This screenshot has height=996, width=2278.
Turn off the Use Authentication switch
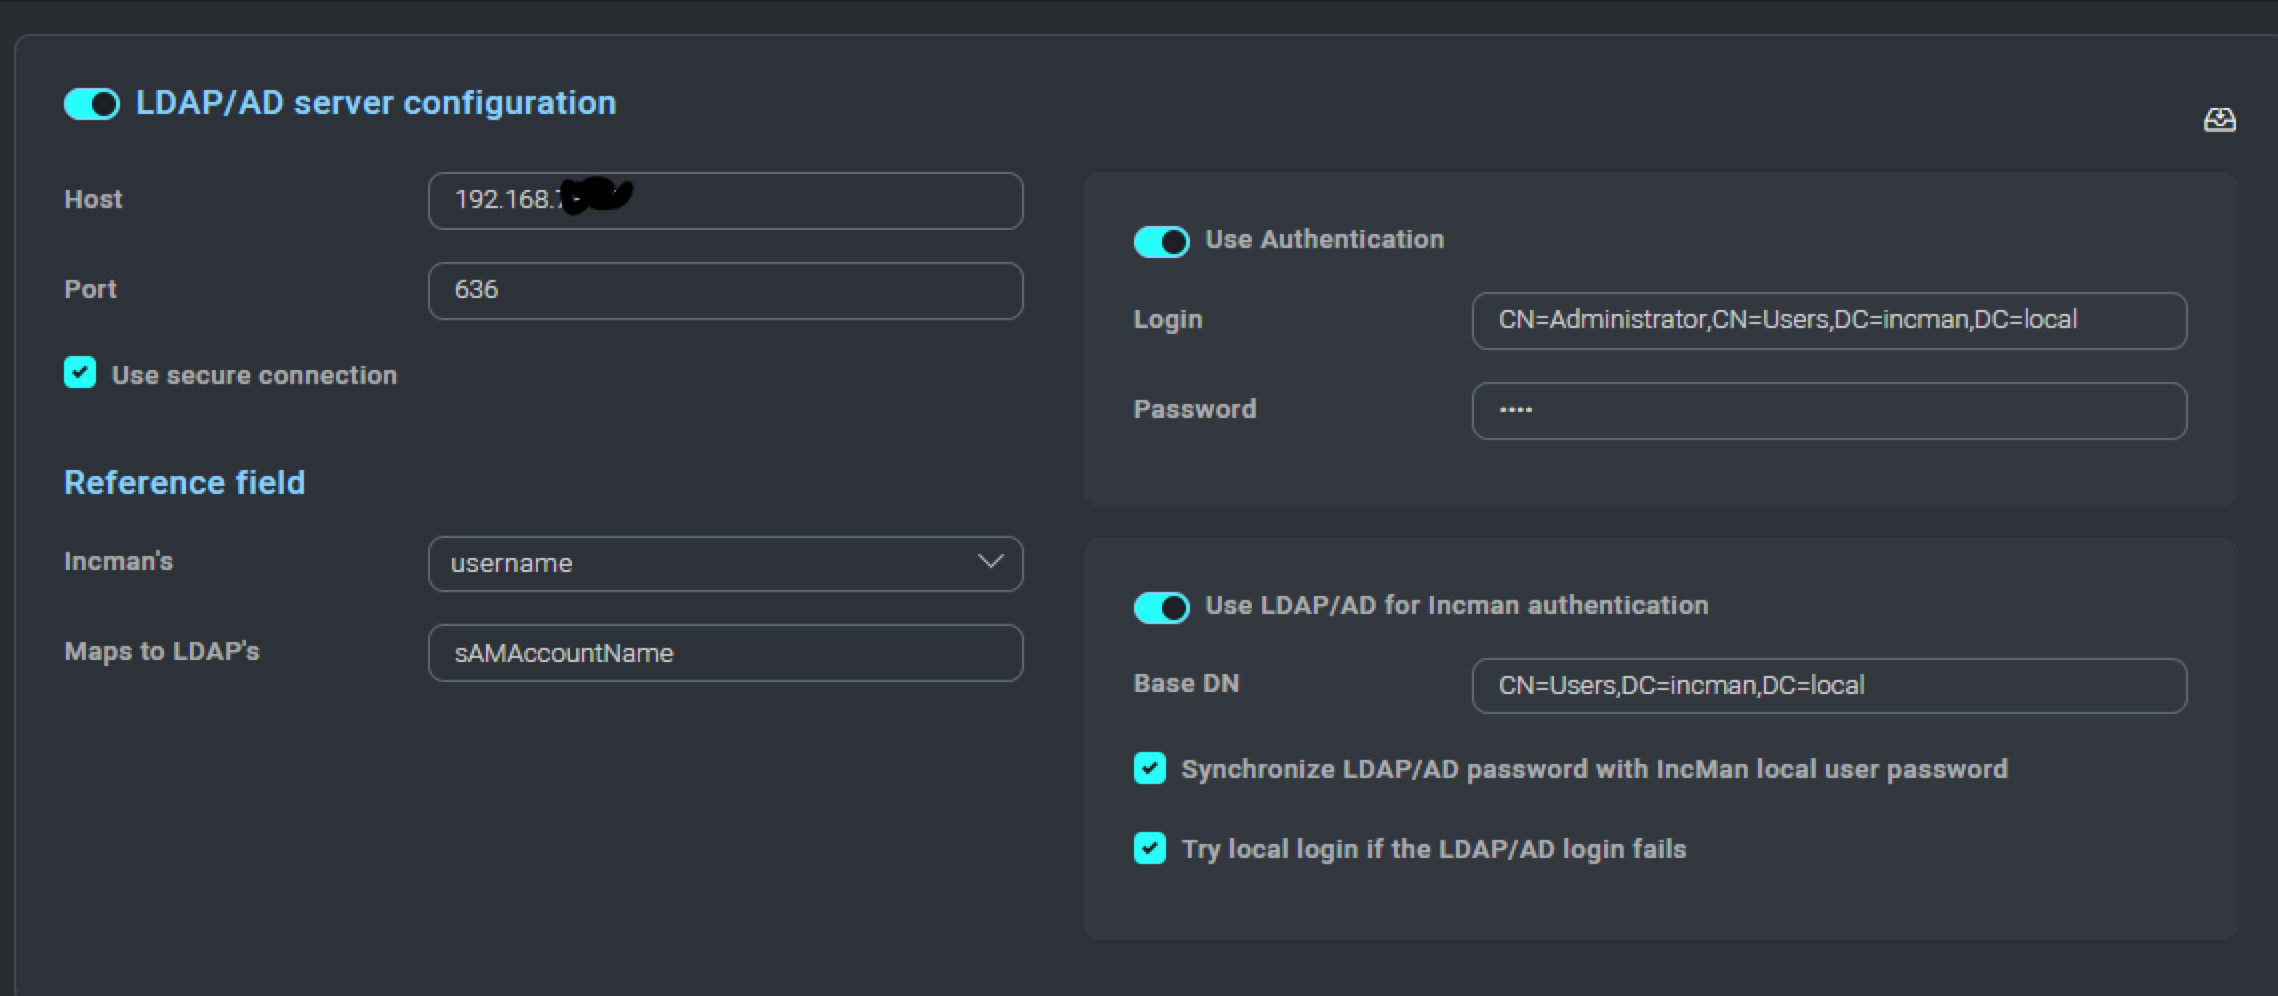click(x=1161, y=241)
